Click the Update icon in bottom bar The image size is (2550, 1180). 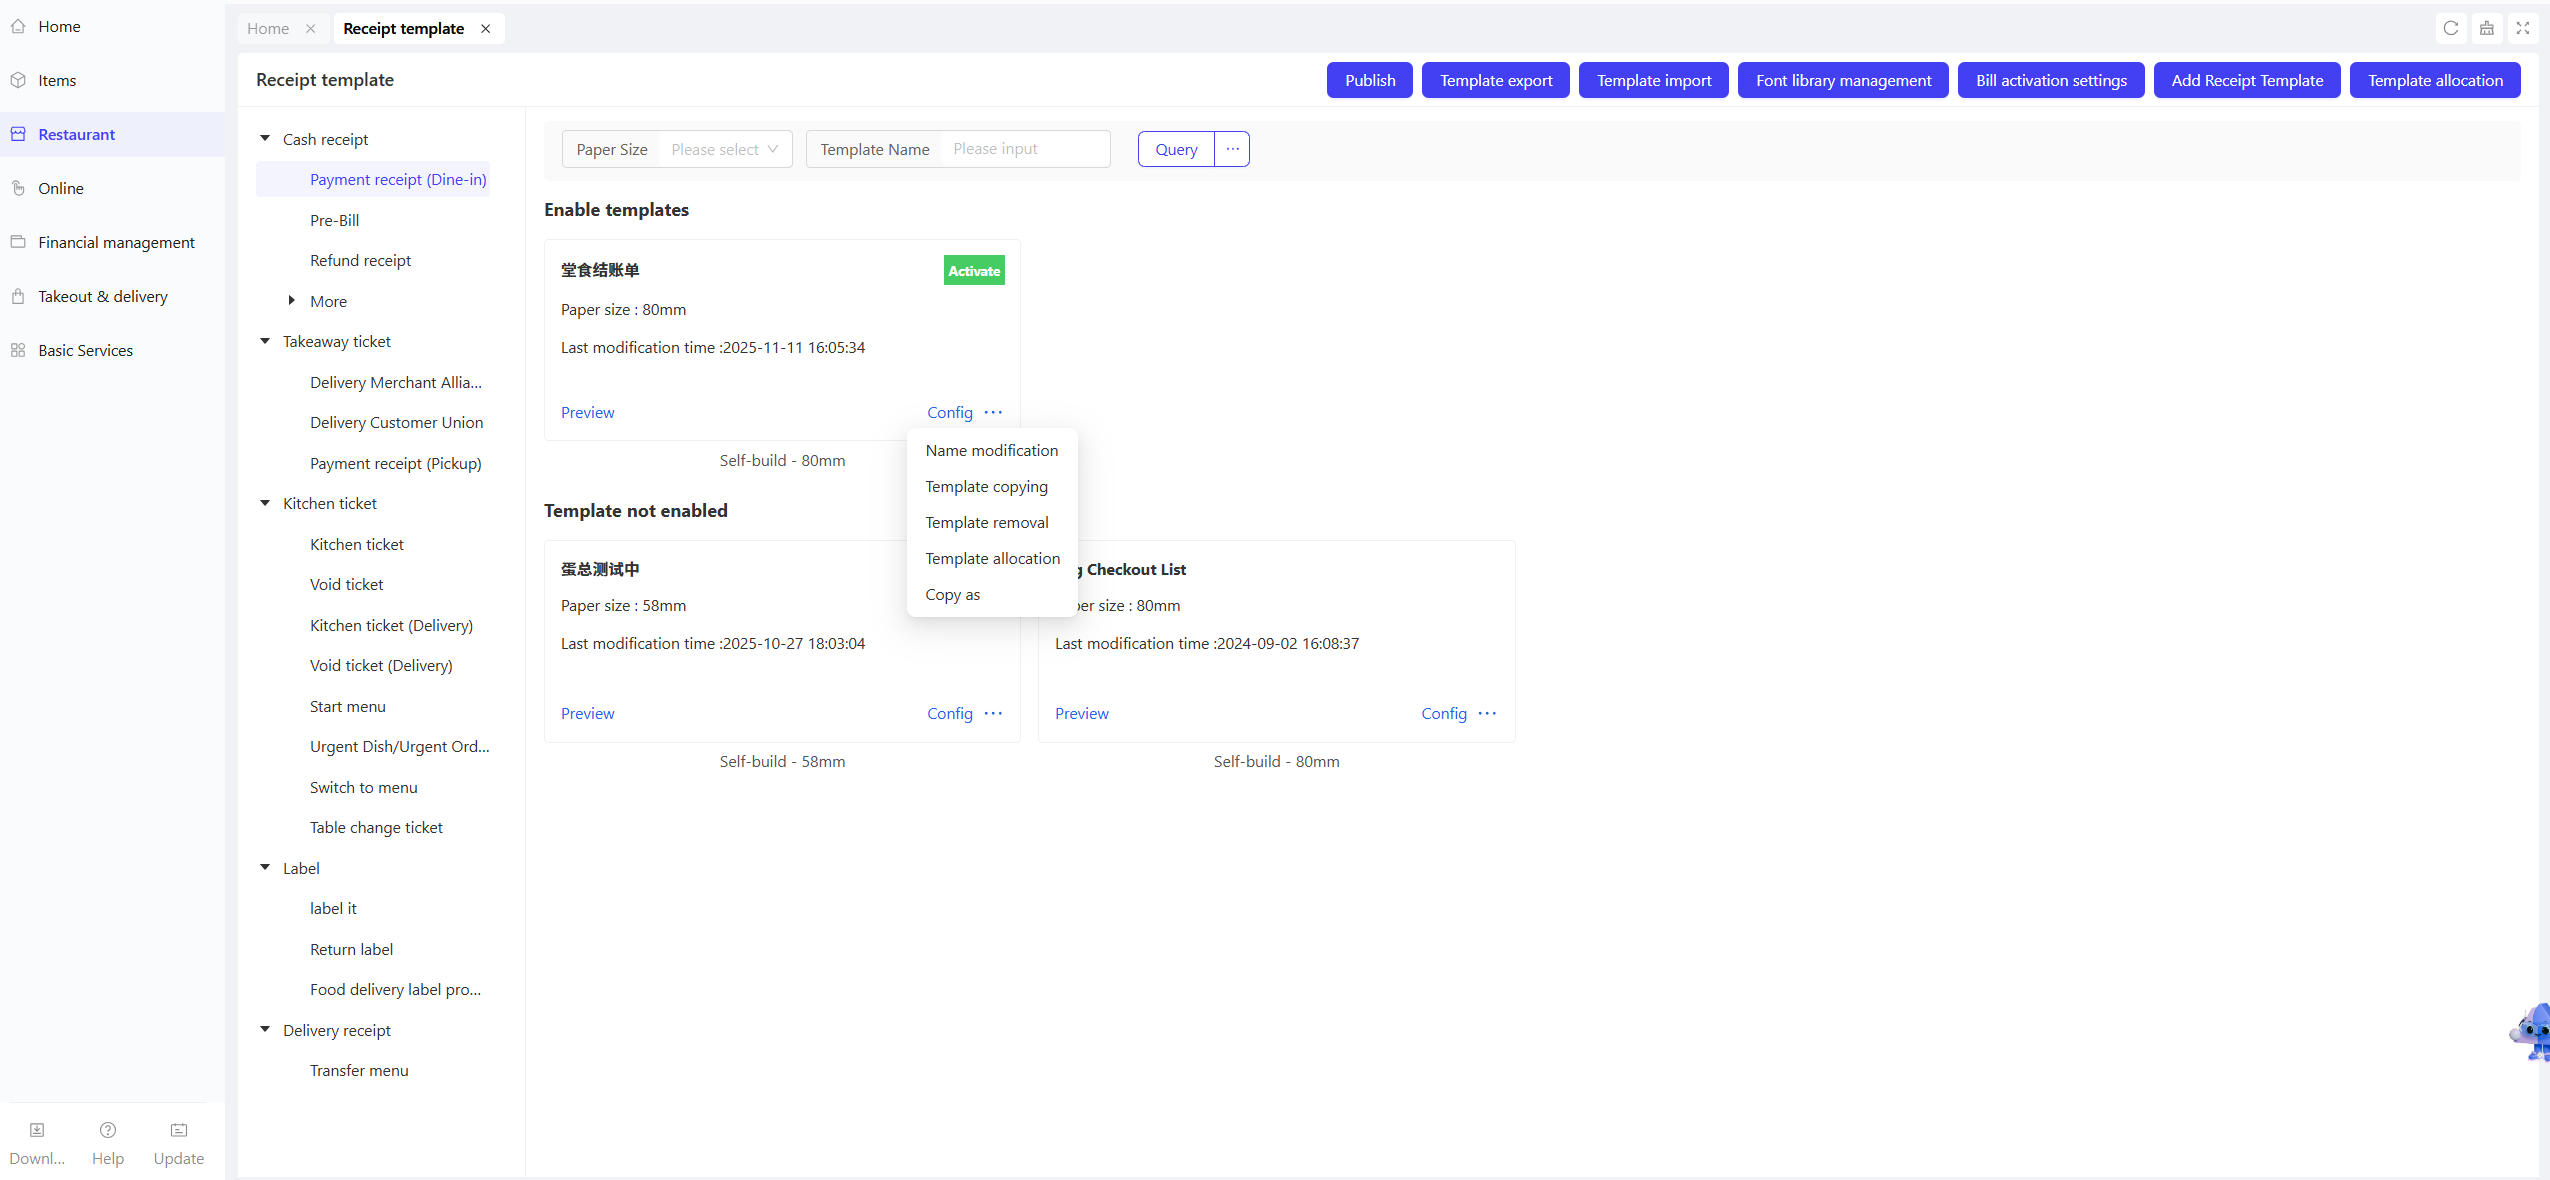(x=179, y=1130)
